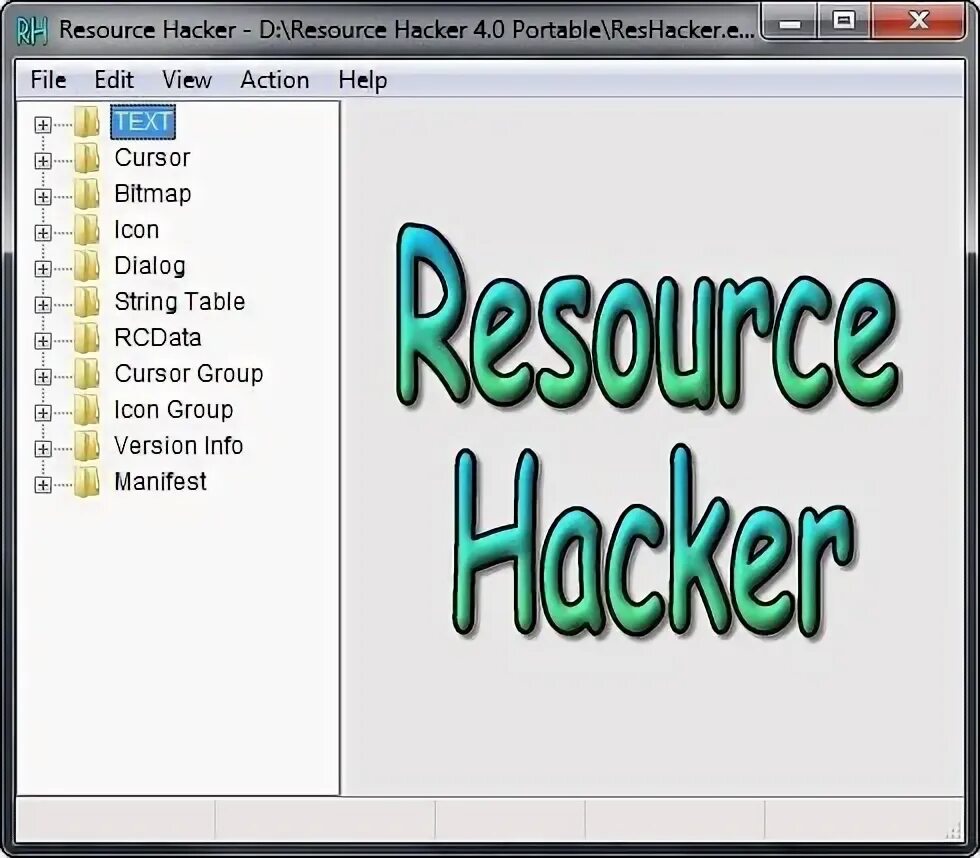Click the Cursor Group folder icon

pos(86,374)
